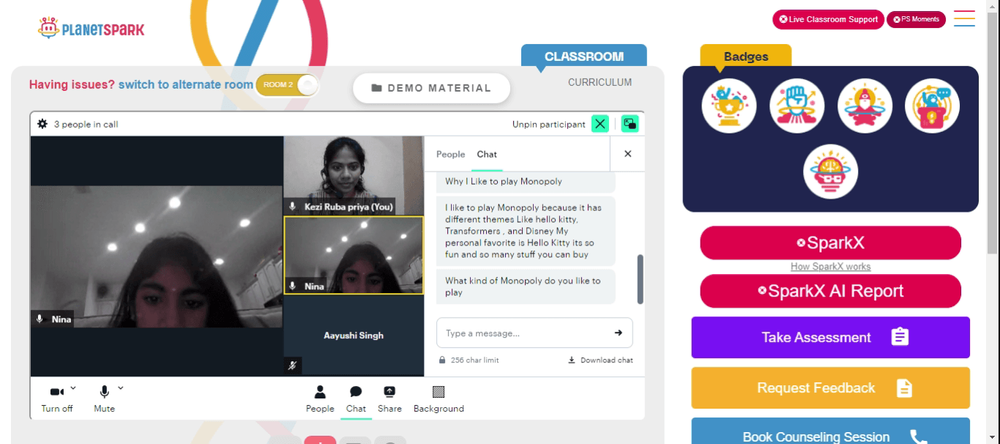This screenshot has height=444, width=1000.
Task: Select the trophy badge
Action: (729, 106)
